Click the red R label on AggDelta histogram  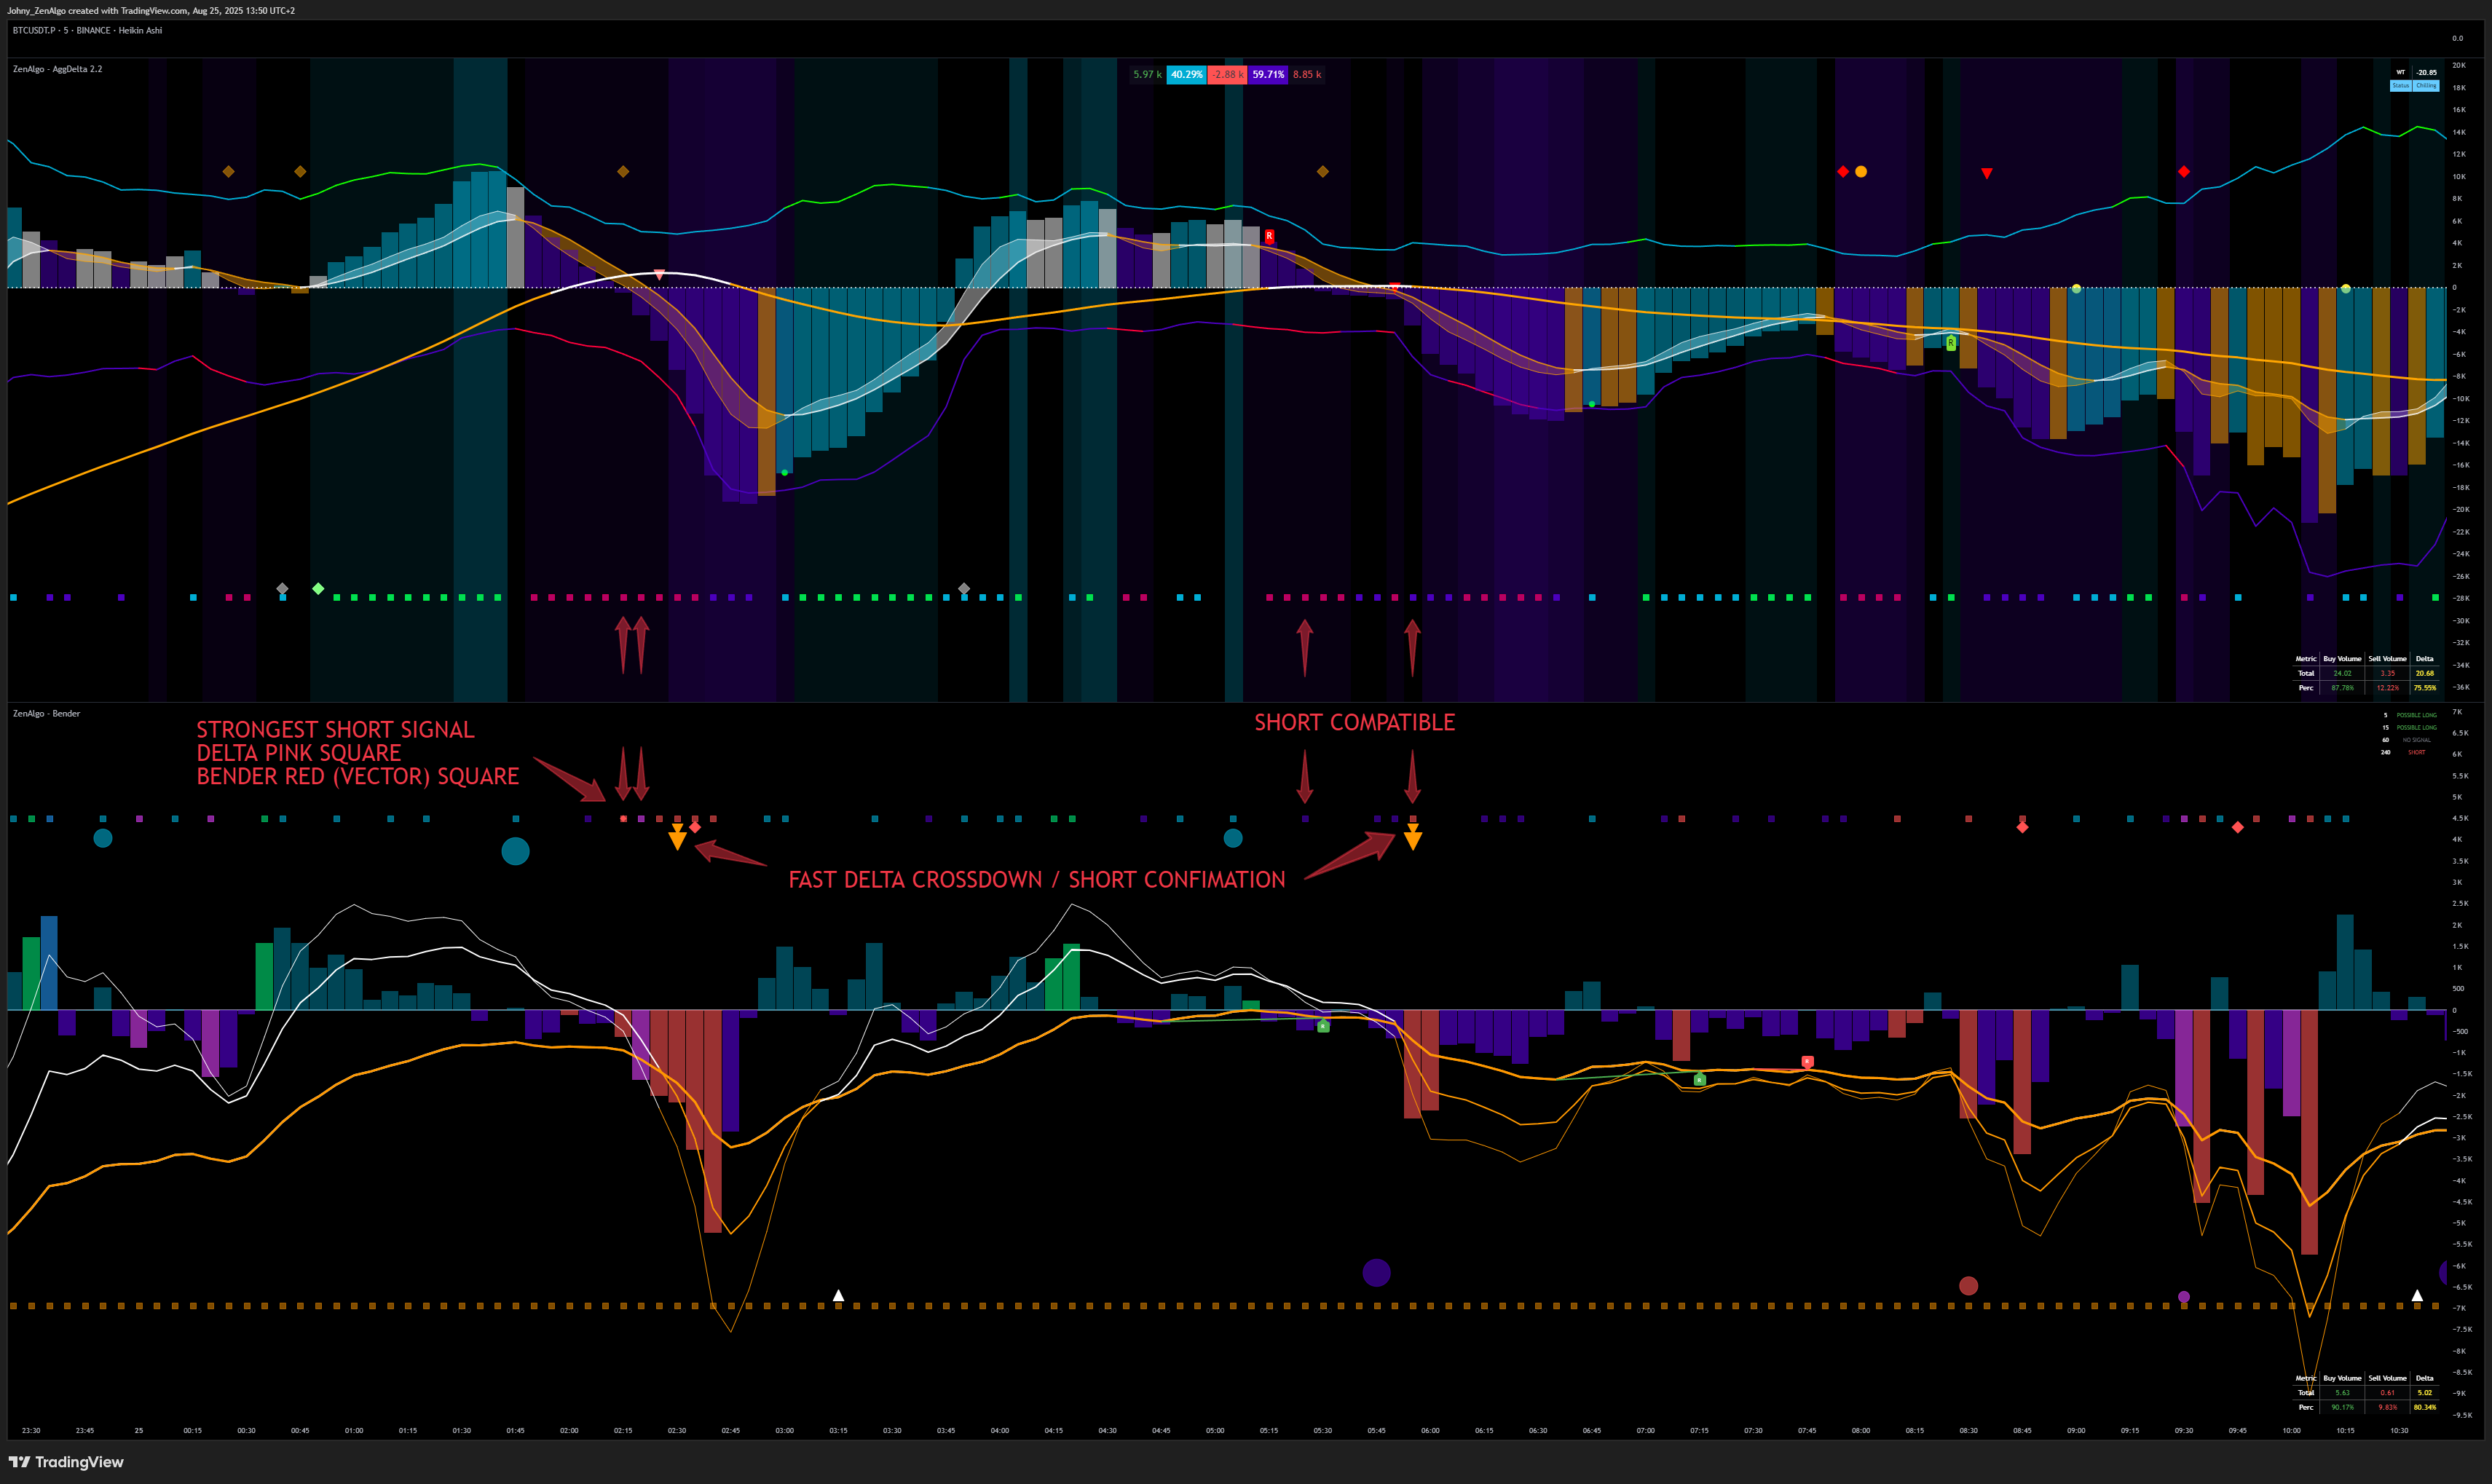click(1269, 237)
